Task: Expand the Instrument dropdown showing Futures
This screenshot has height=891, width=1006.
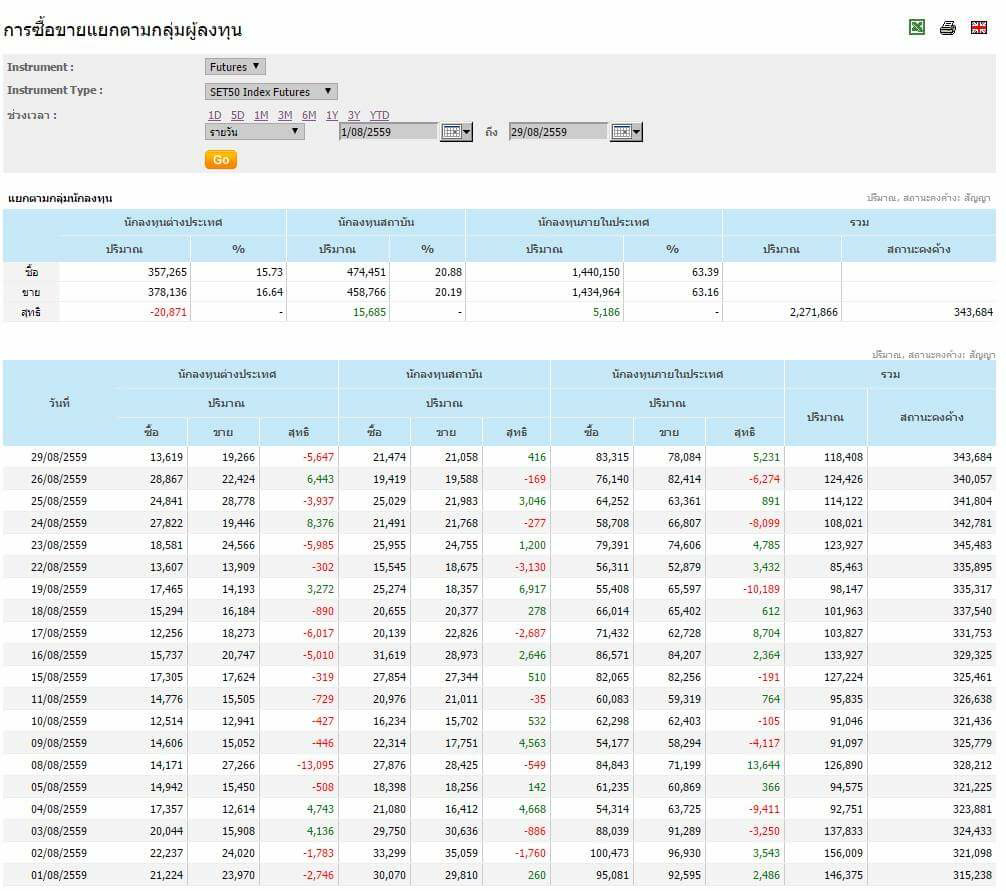Action: pyautogui.click(x=235, y=67)
